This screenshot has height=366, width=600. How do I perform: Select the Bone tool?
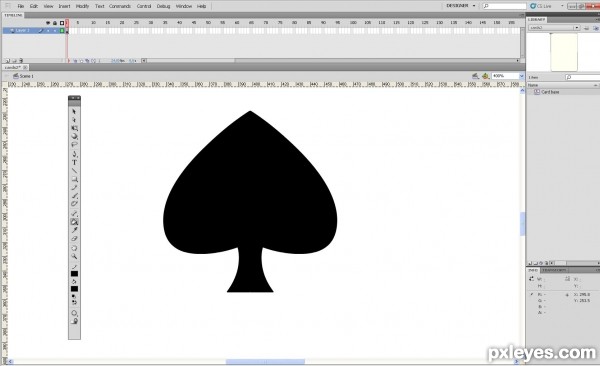[74, 213]
